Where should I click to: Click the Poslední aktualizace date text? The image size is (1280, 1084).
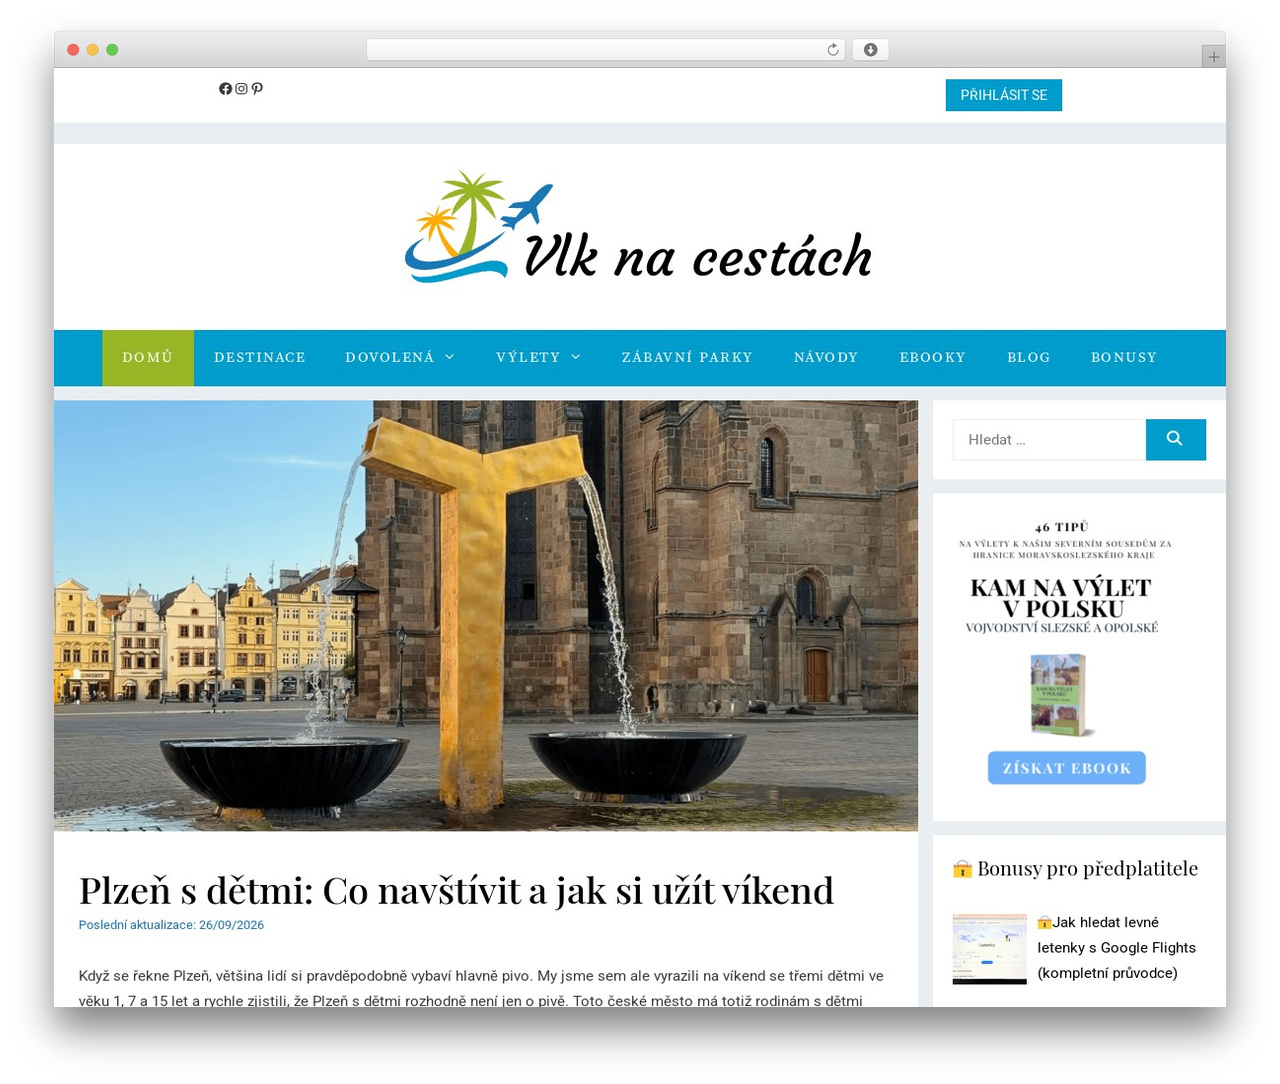(171, 925)
